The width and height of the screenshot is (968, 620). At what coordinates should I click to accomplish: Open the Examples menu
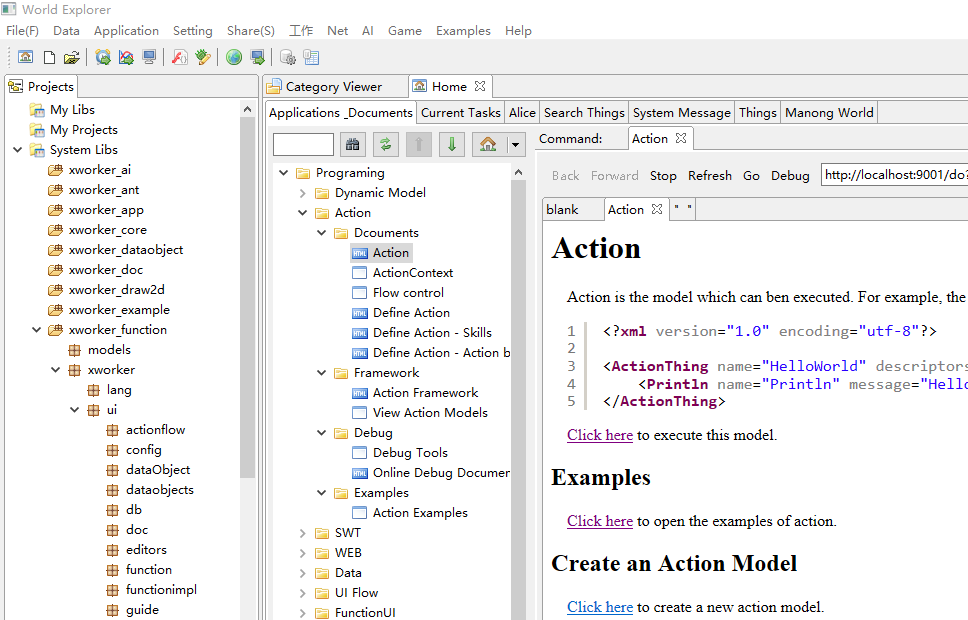tap(463, 30)
